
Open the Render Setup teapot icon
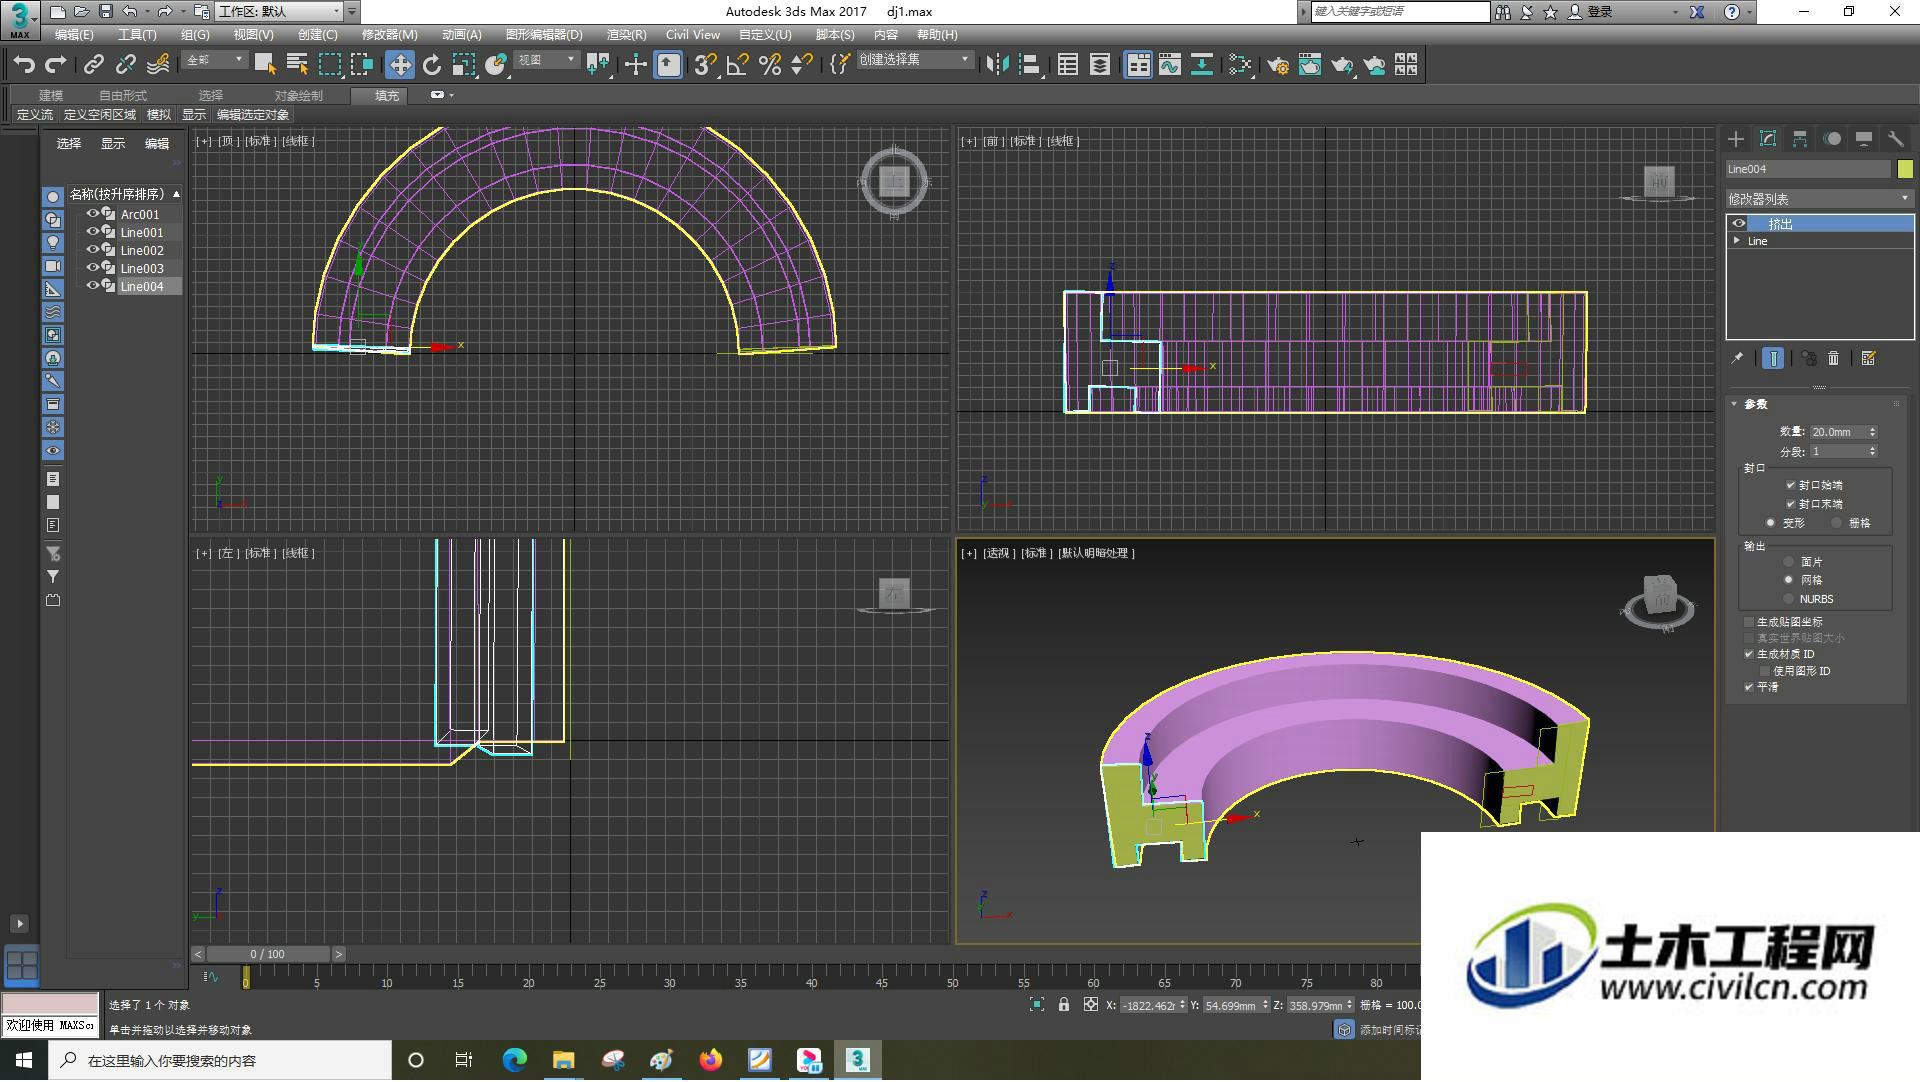pyautogui.click(x=1278, y=65)
